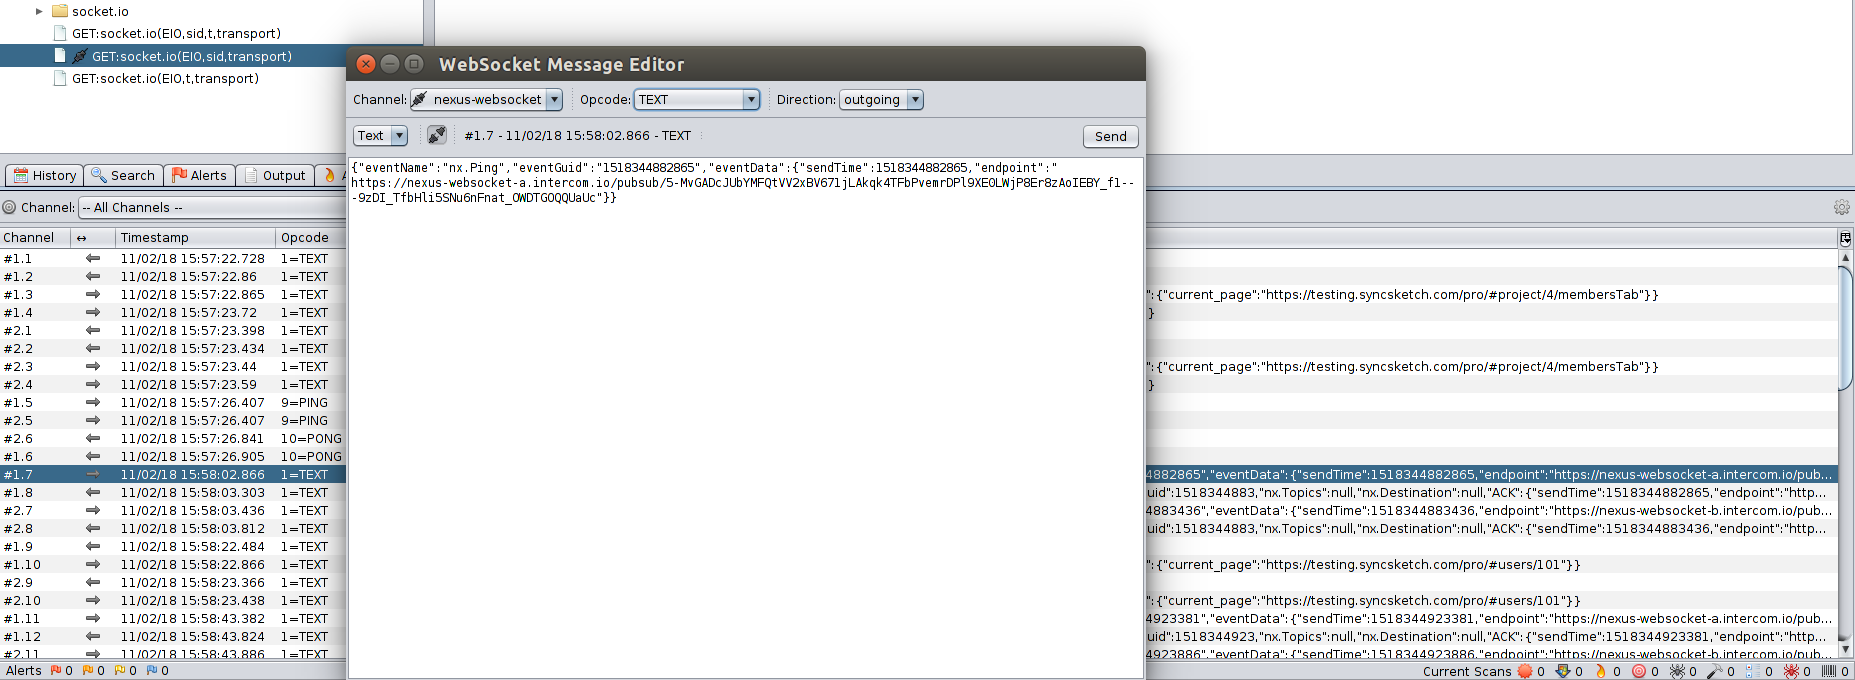Open the partially hidden flame-icon tab

331,175
